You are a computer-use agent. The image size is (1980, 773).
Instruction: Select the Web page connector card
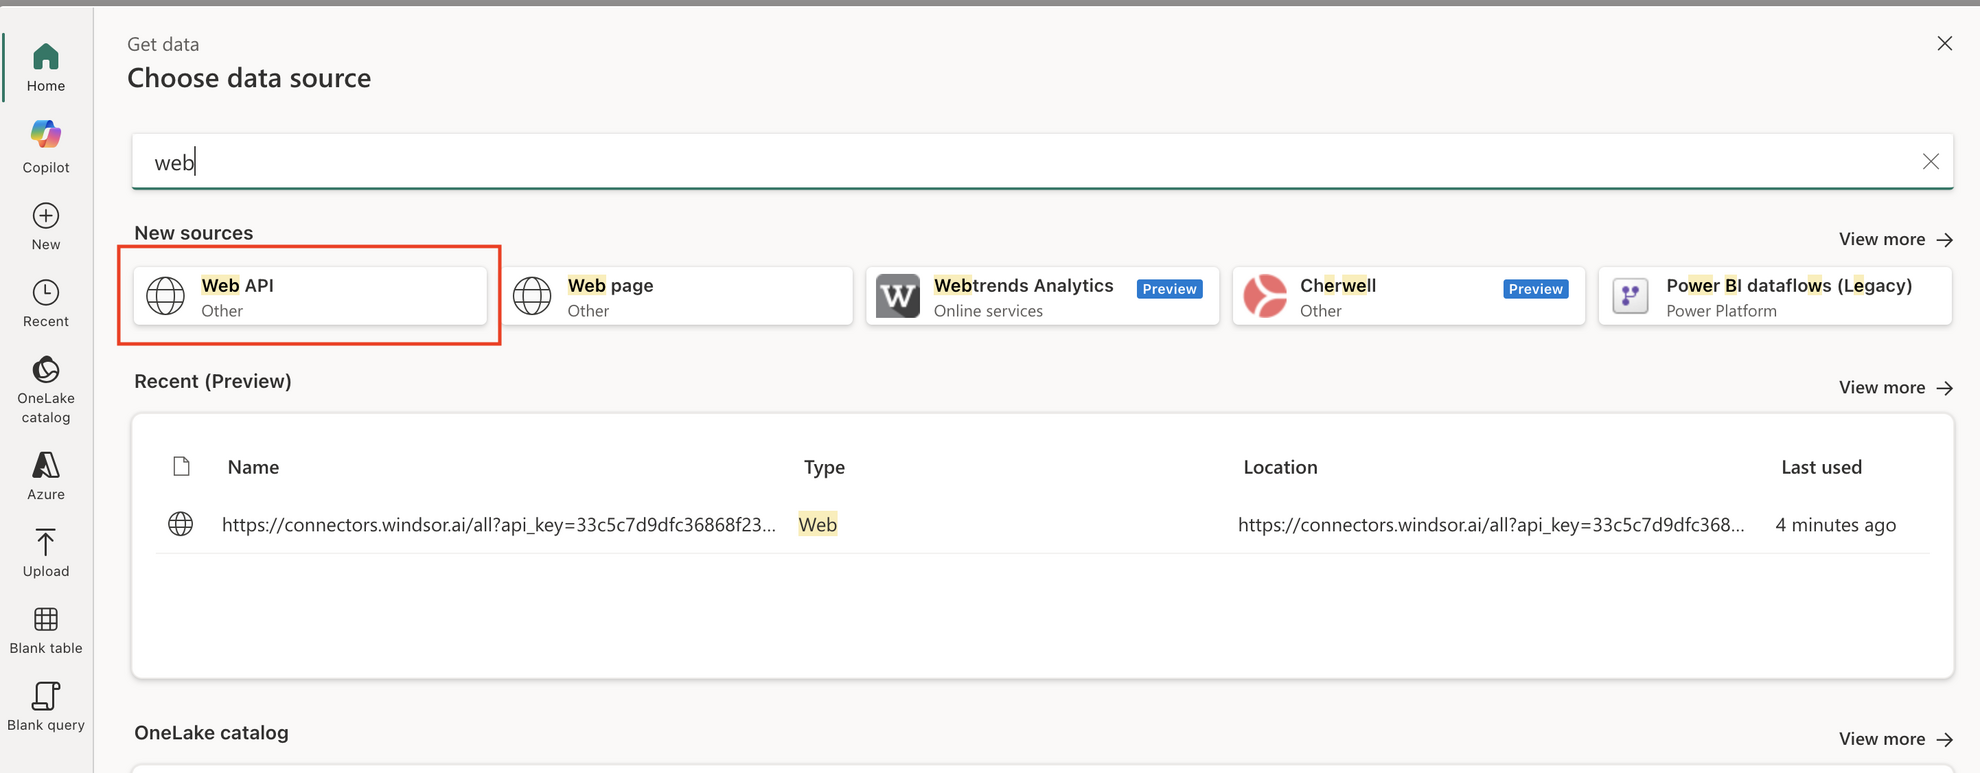coord(677,296)
